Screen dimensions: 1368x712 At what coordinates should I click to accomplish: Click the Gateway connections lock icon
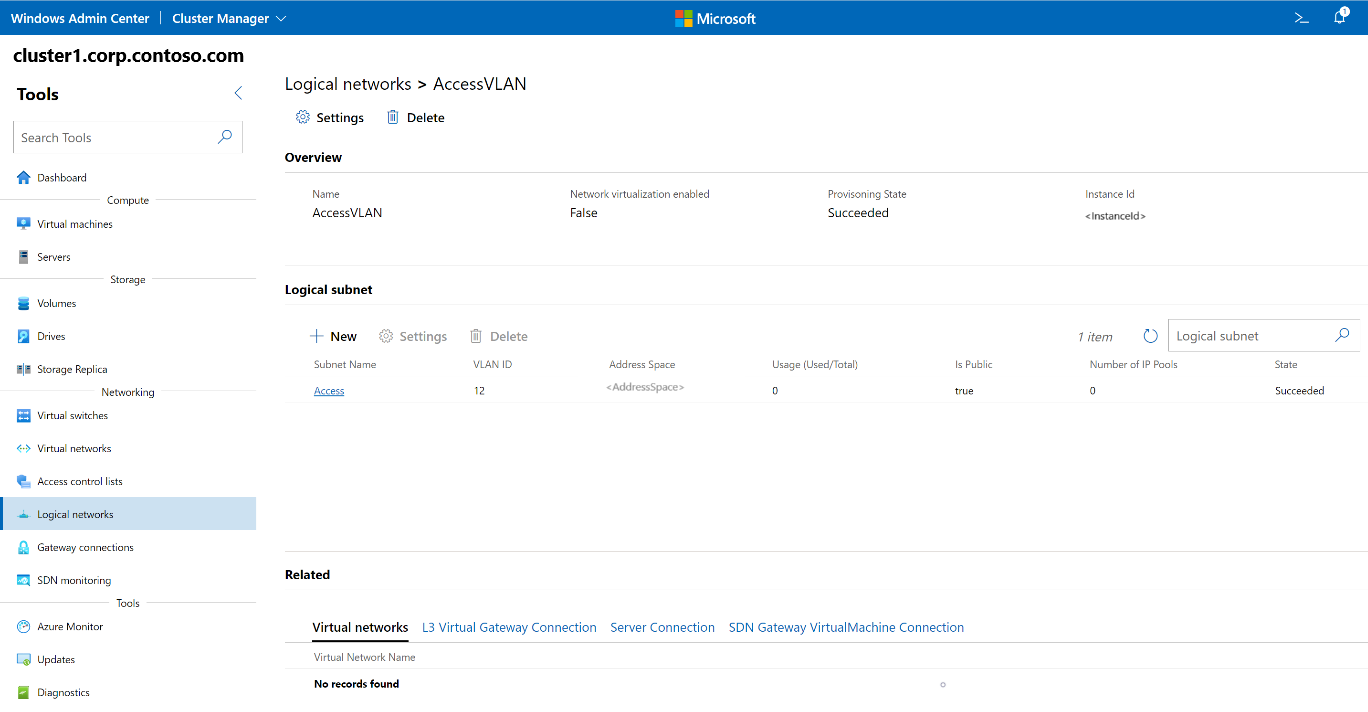[24, 548]
